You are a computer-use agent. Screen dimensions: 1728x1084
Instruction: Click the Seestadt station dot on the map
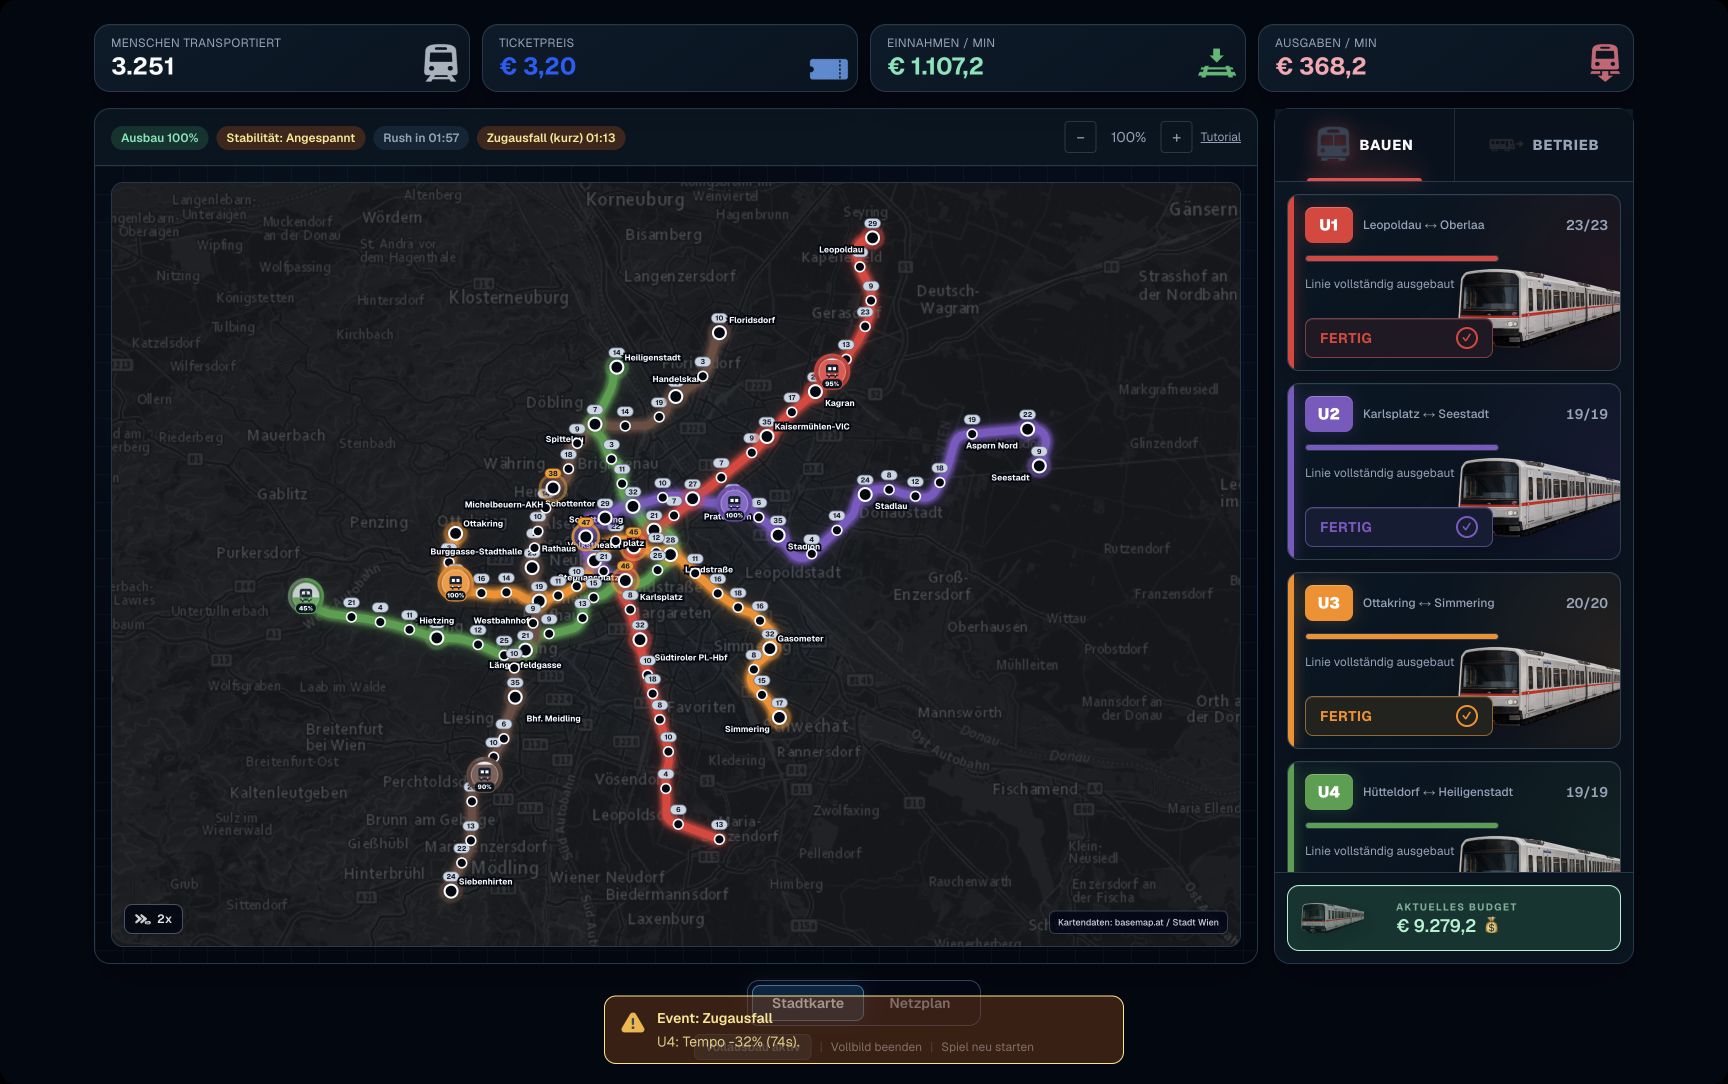[x=1039, y=466]
